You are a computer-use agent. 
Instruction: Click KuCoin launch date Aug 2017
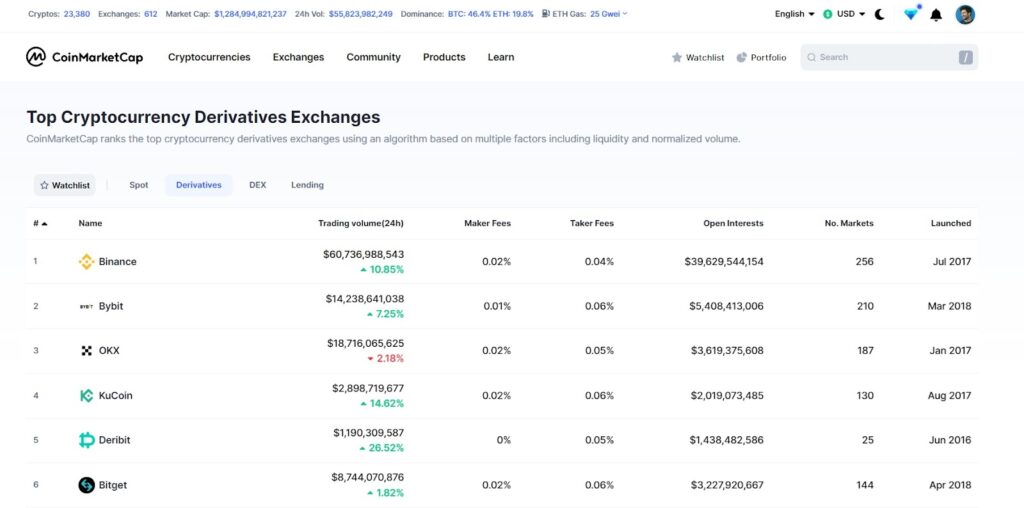click(x=950, y=396)
